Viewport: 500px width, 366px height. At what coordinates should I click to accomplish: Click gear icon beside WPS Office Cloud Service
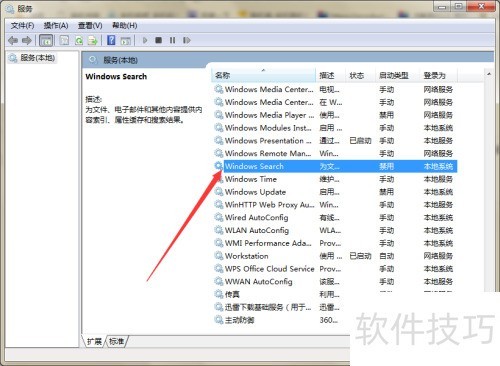(x=219, y=268)
